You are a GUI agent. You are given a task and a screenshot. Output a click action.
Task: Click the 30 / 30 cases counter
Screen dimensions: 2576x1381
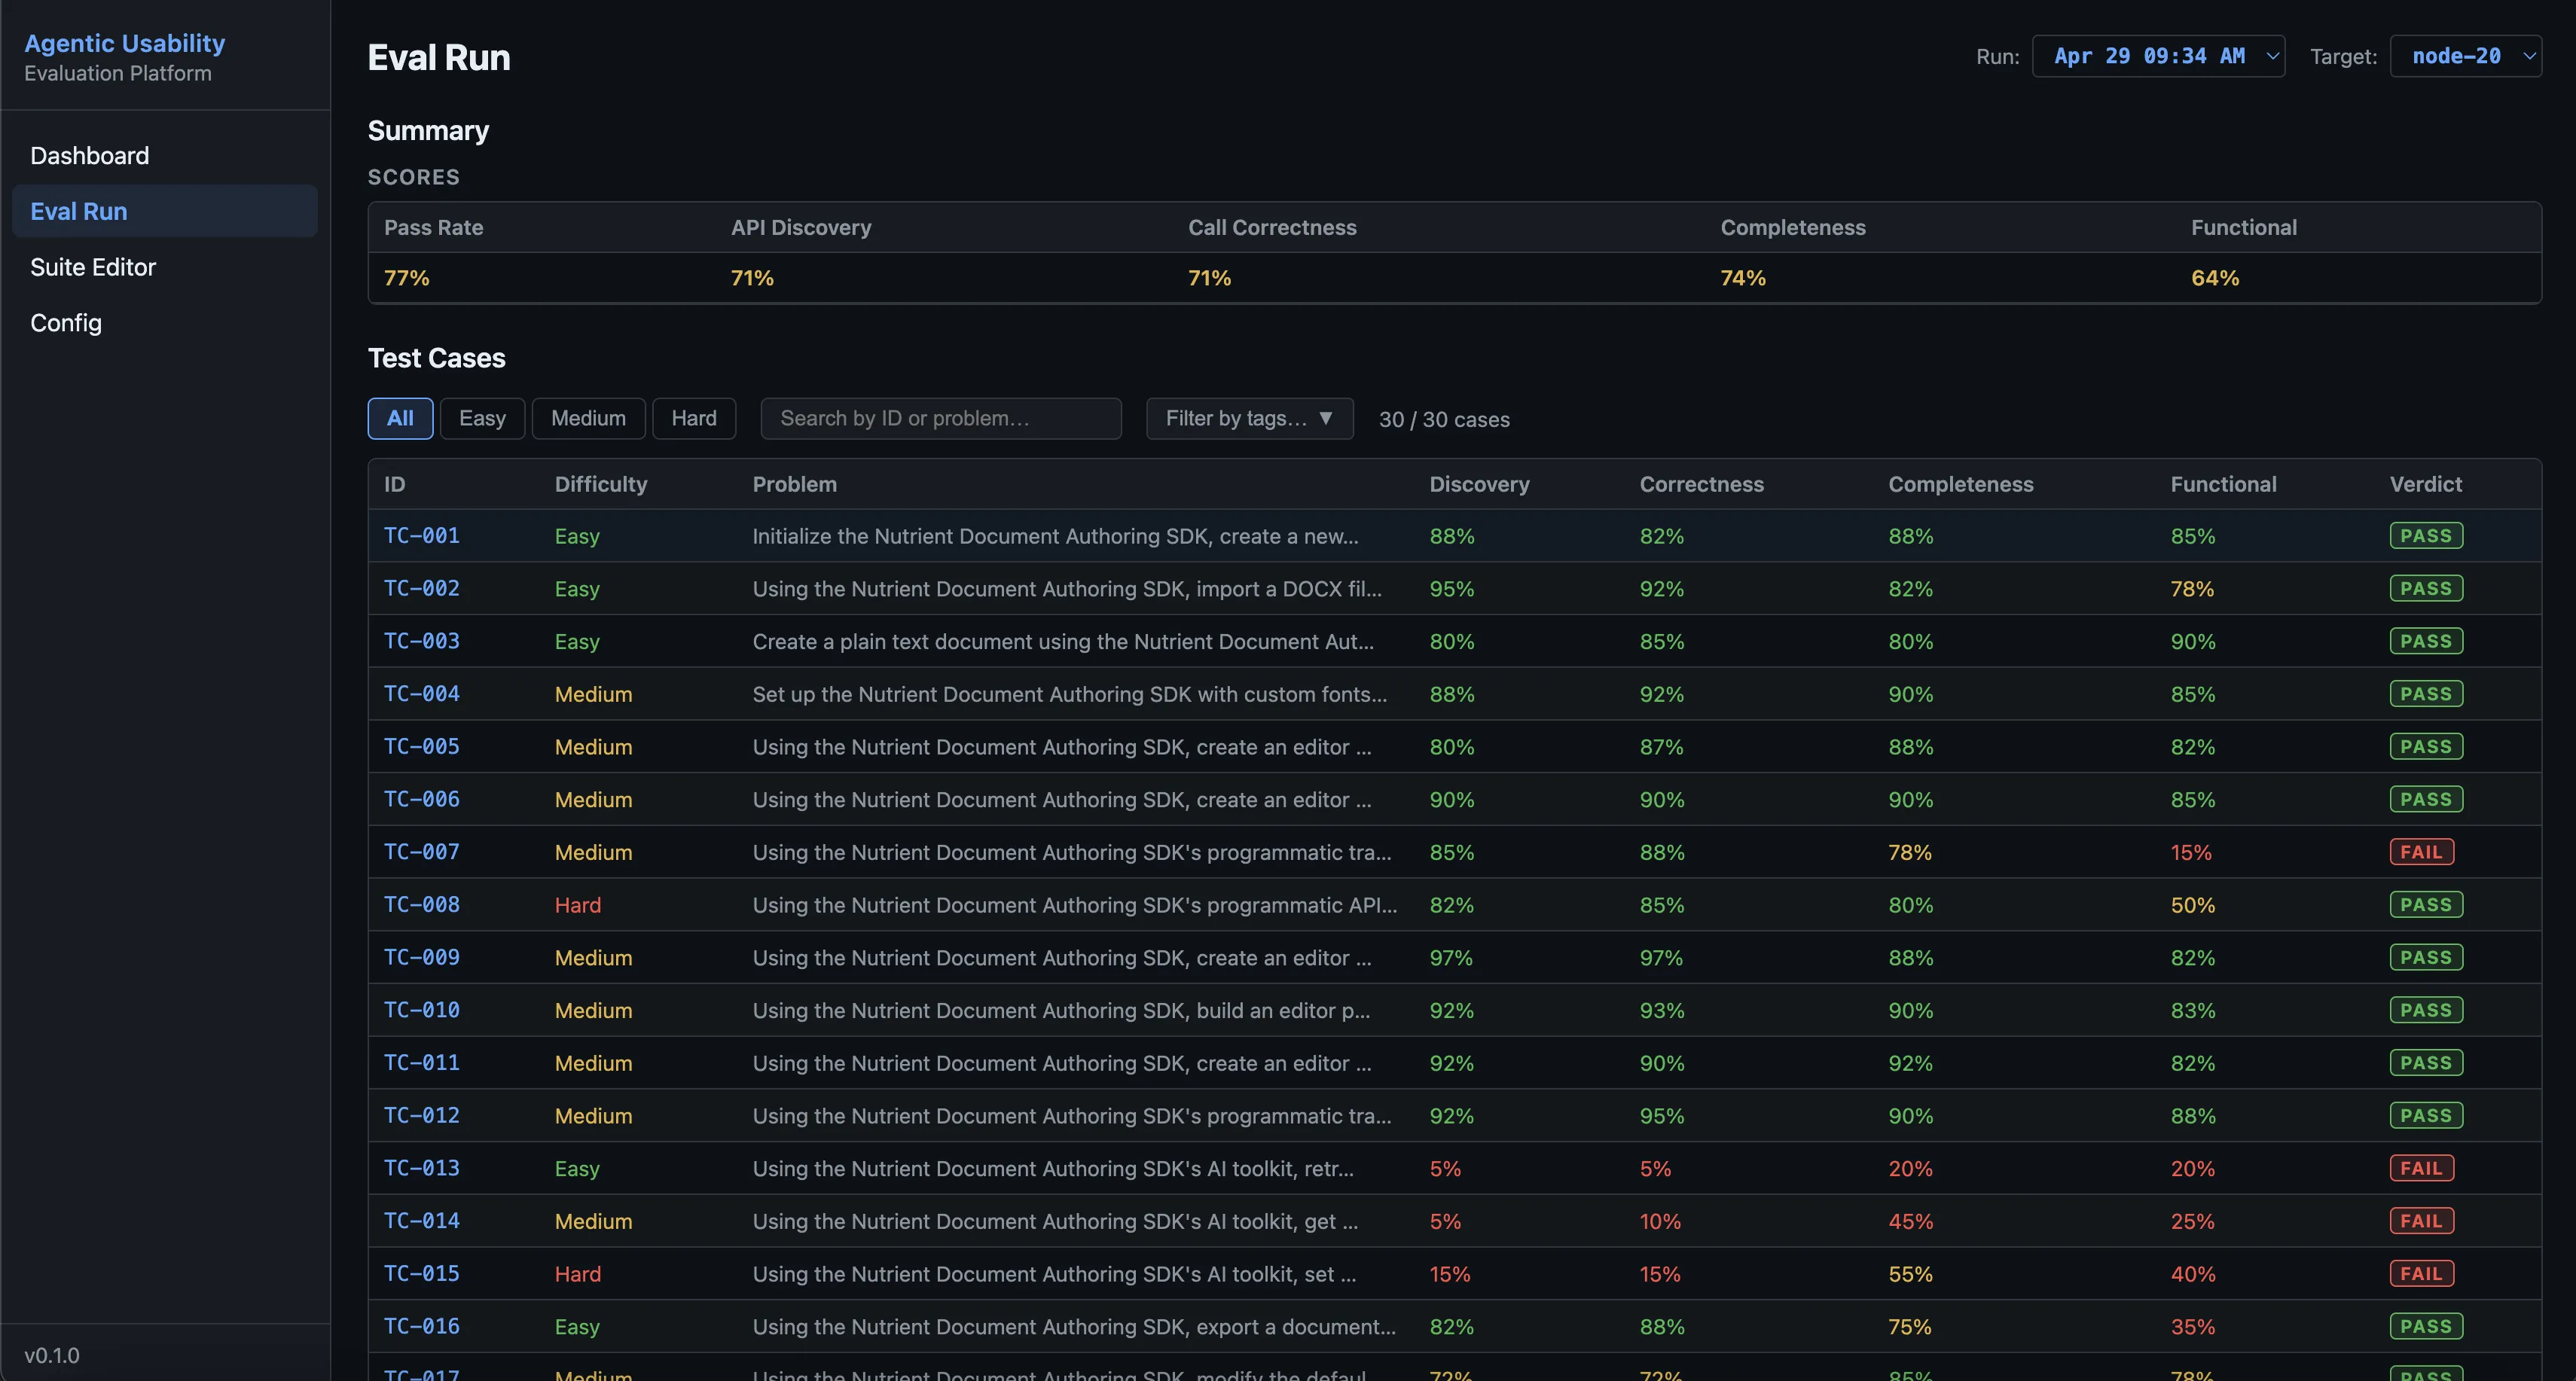click(1444, 419)
